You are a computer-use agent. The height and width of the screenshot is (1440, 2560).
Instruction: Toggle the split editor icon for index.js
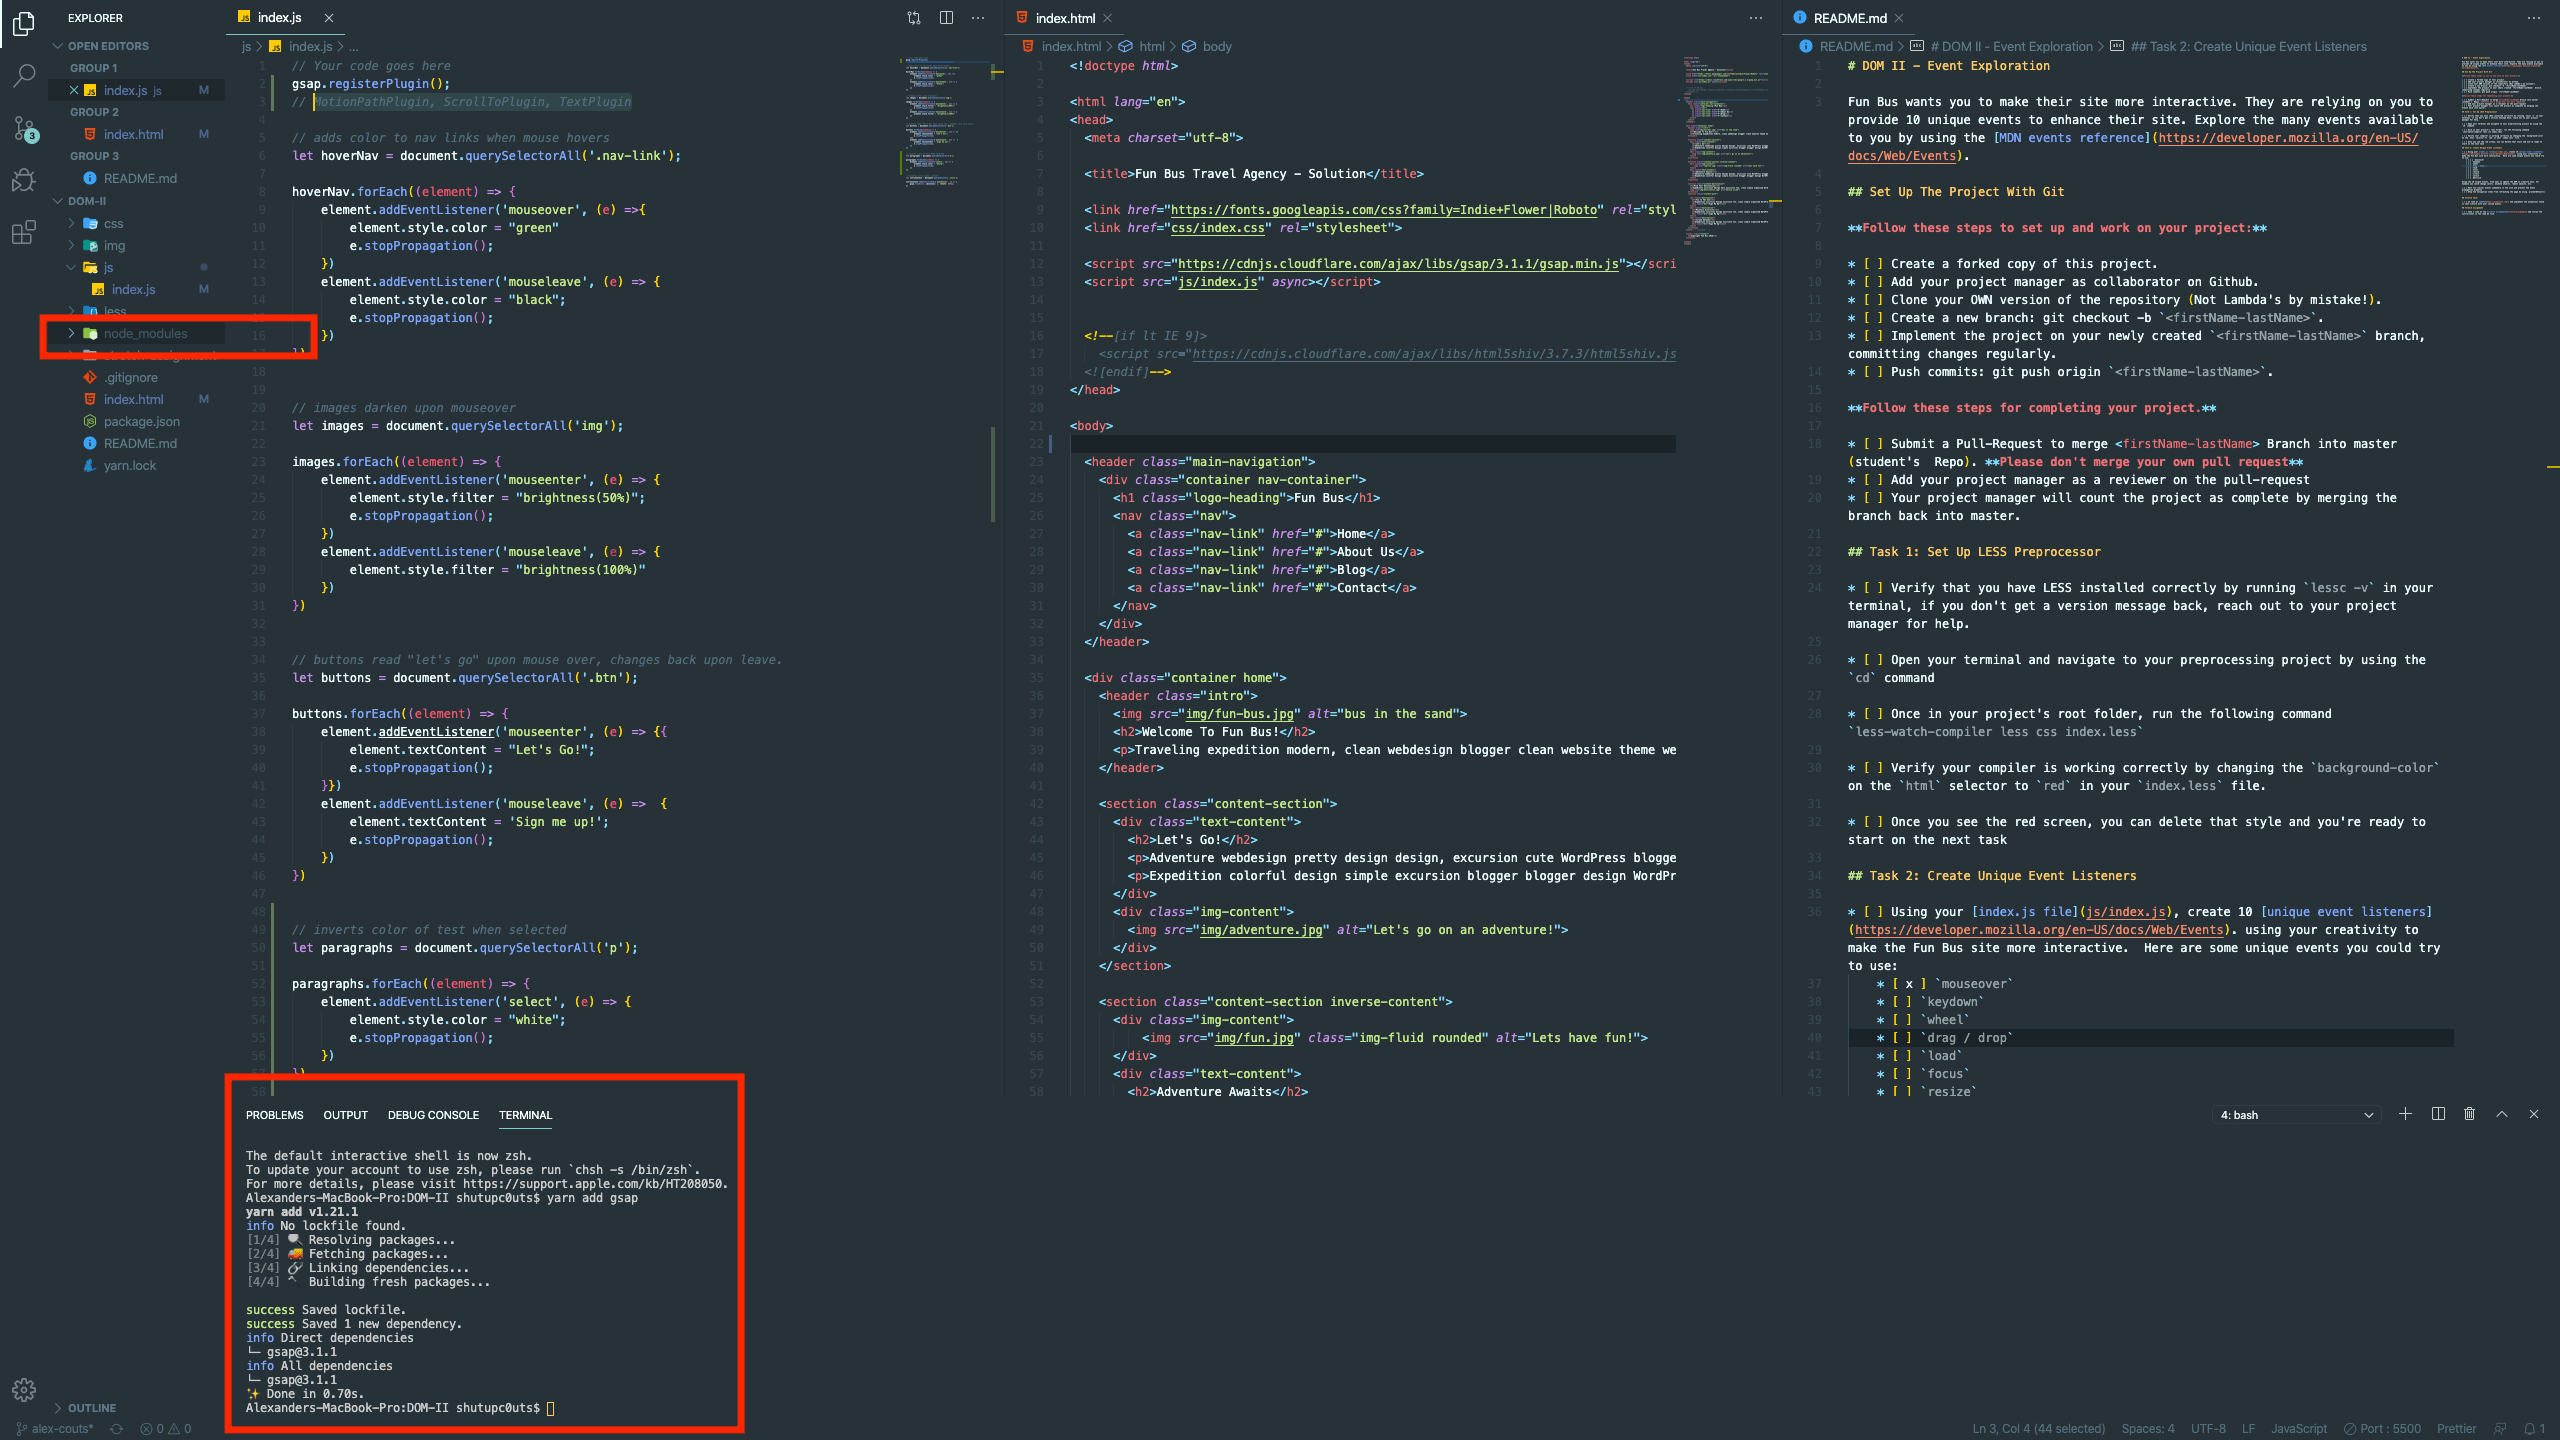945,17
